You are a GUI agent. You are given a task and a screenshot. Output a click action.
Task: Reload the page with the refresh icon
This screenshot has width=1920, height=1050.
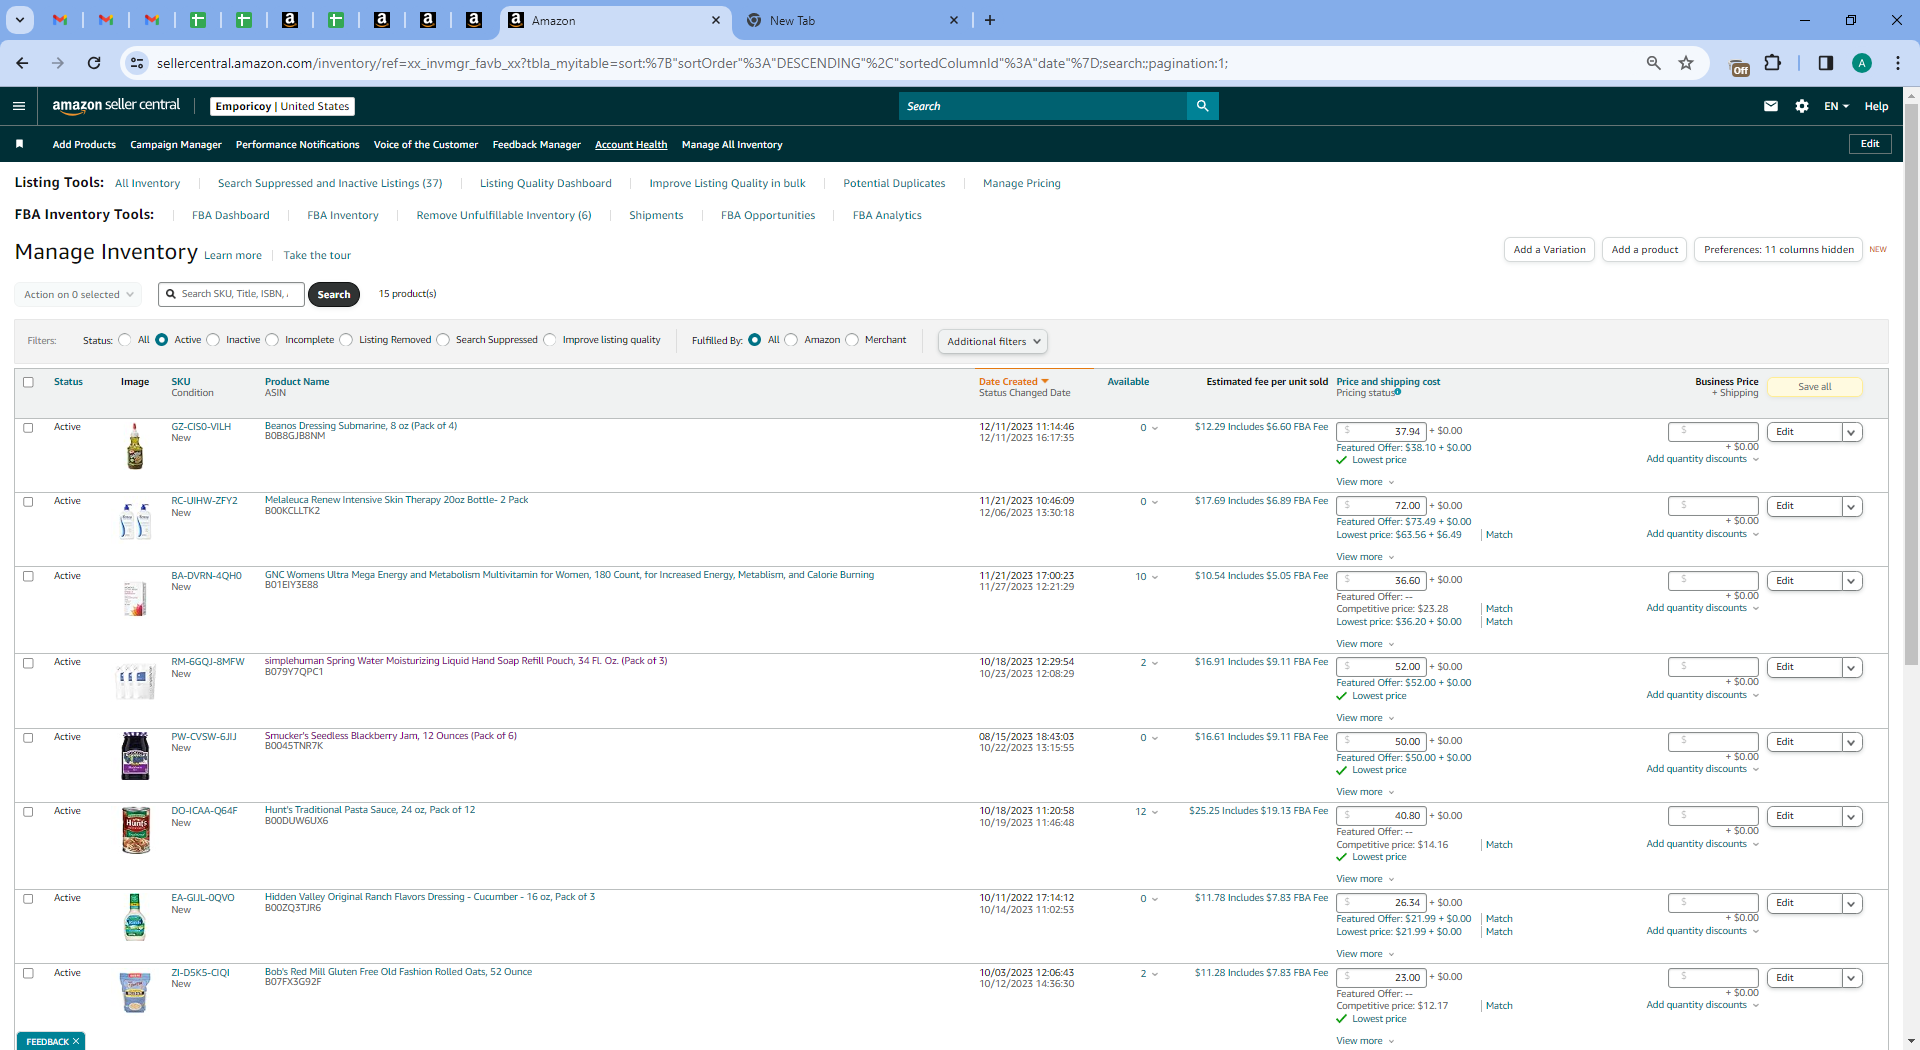coord(94,63)
